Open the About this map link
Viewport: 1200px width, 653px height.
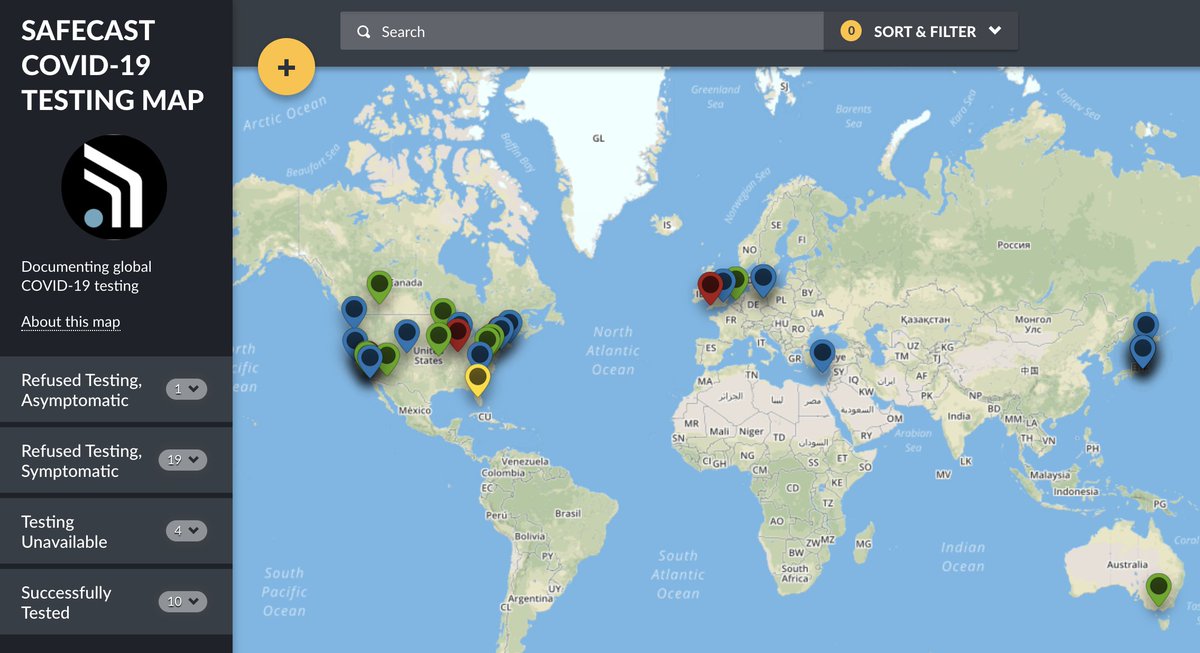point(71,322)
